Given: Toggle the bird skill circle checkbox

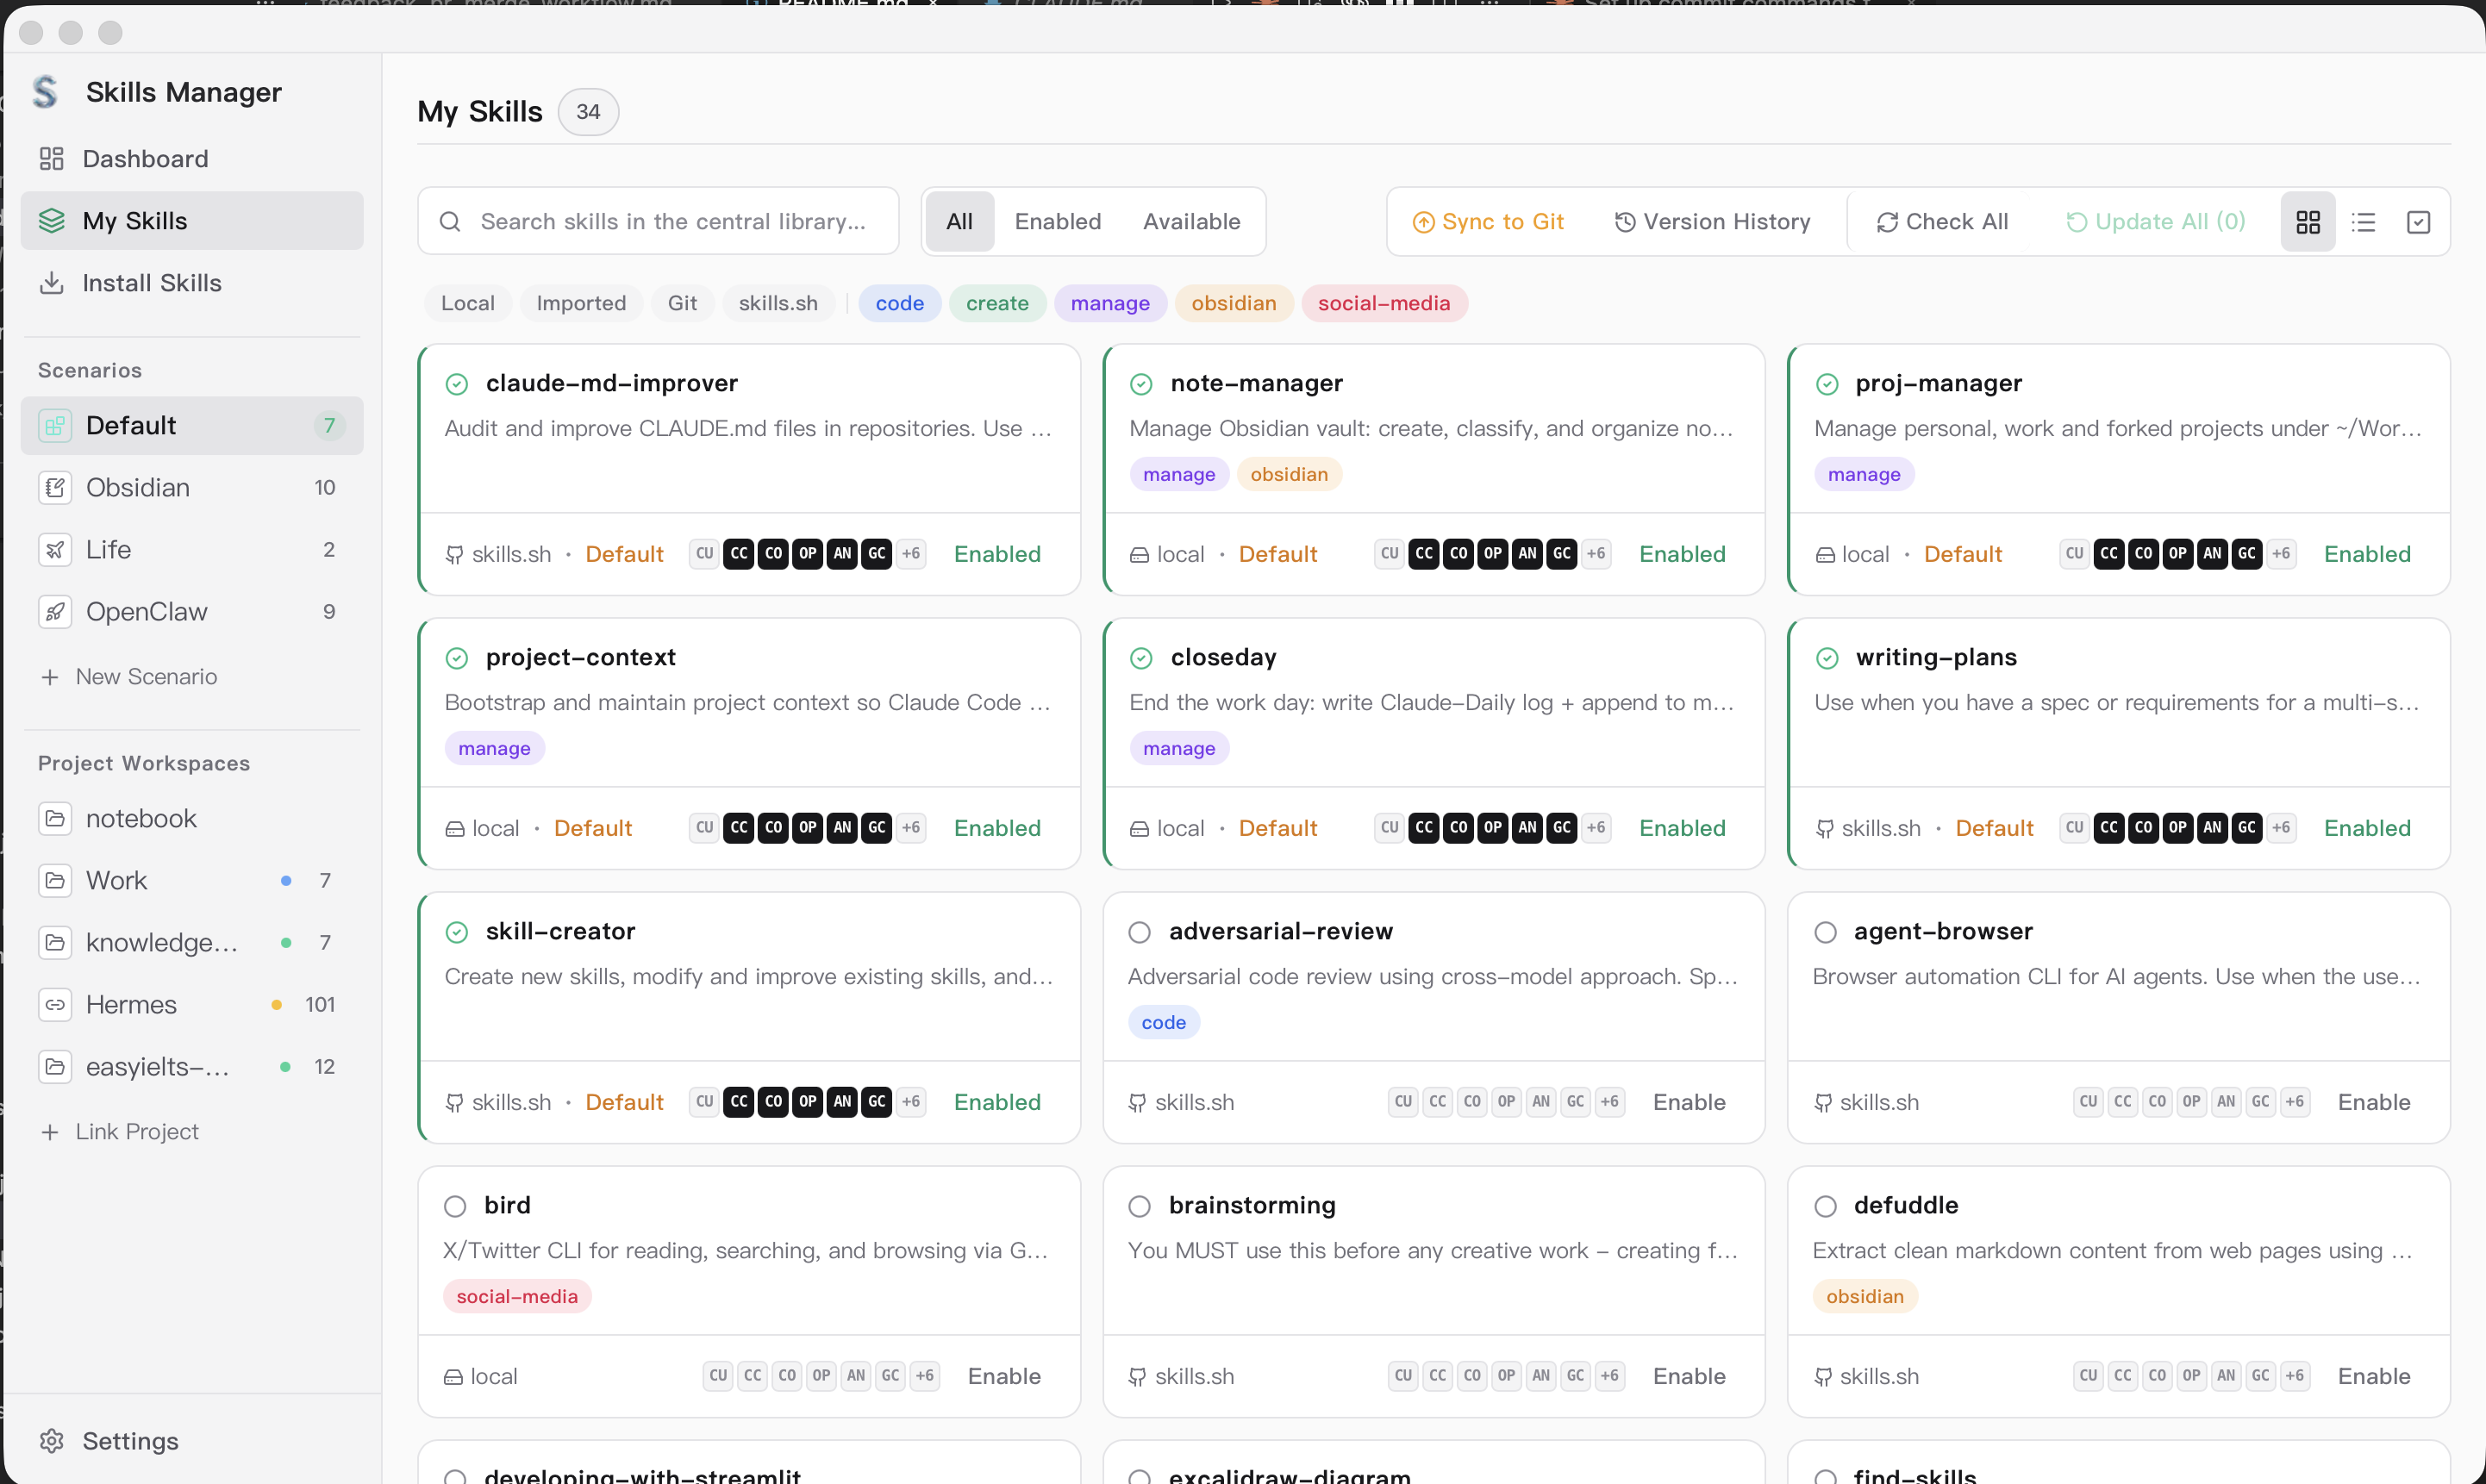Looking at the screenshot, I should [455, 1206].
